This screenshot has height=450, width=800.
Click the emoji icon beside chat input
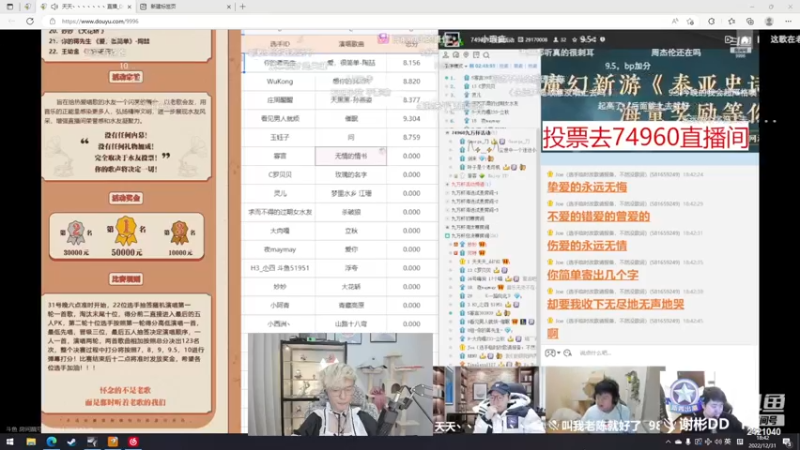click(x=568, y=353)
